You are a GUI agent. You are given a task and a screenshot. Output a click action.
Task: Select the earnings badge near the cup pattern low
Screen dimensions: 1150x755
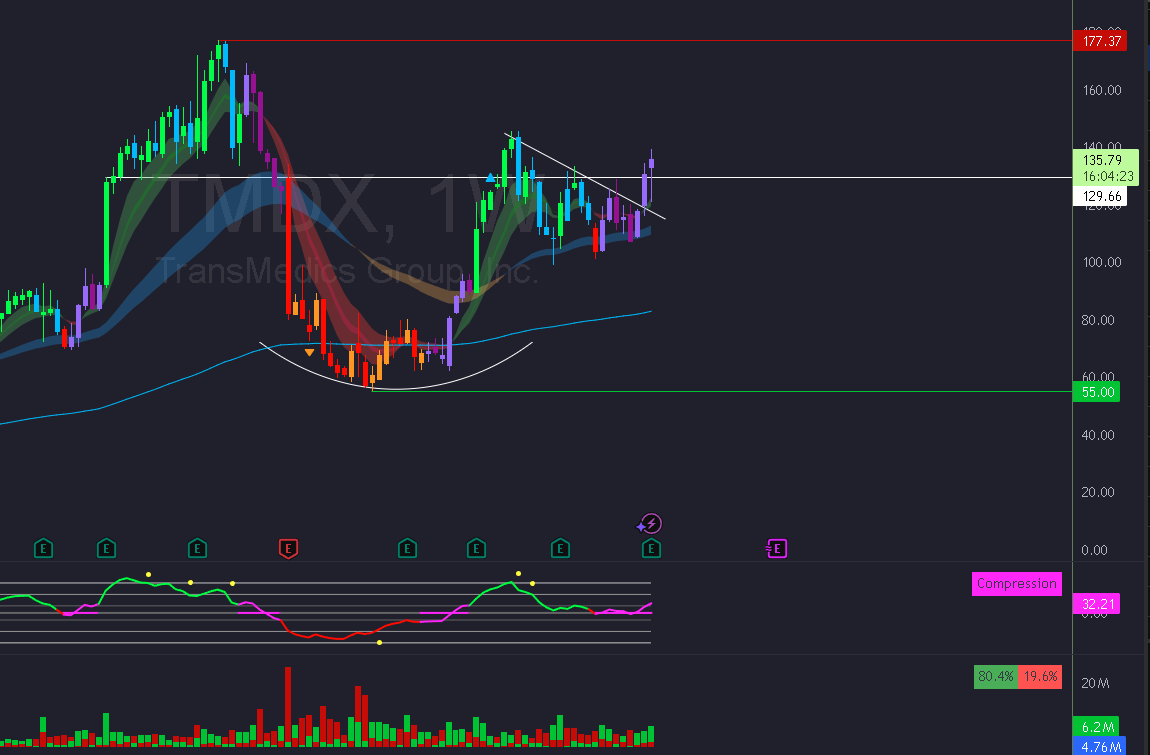(407, 548)
